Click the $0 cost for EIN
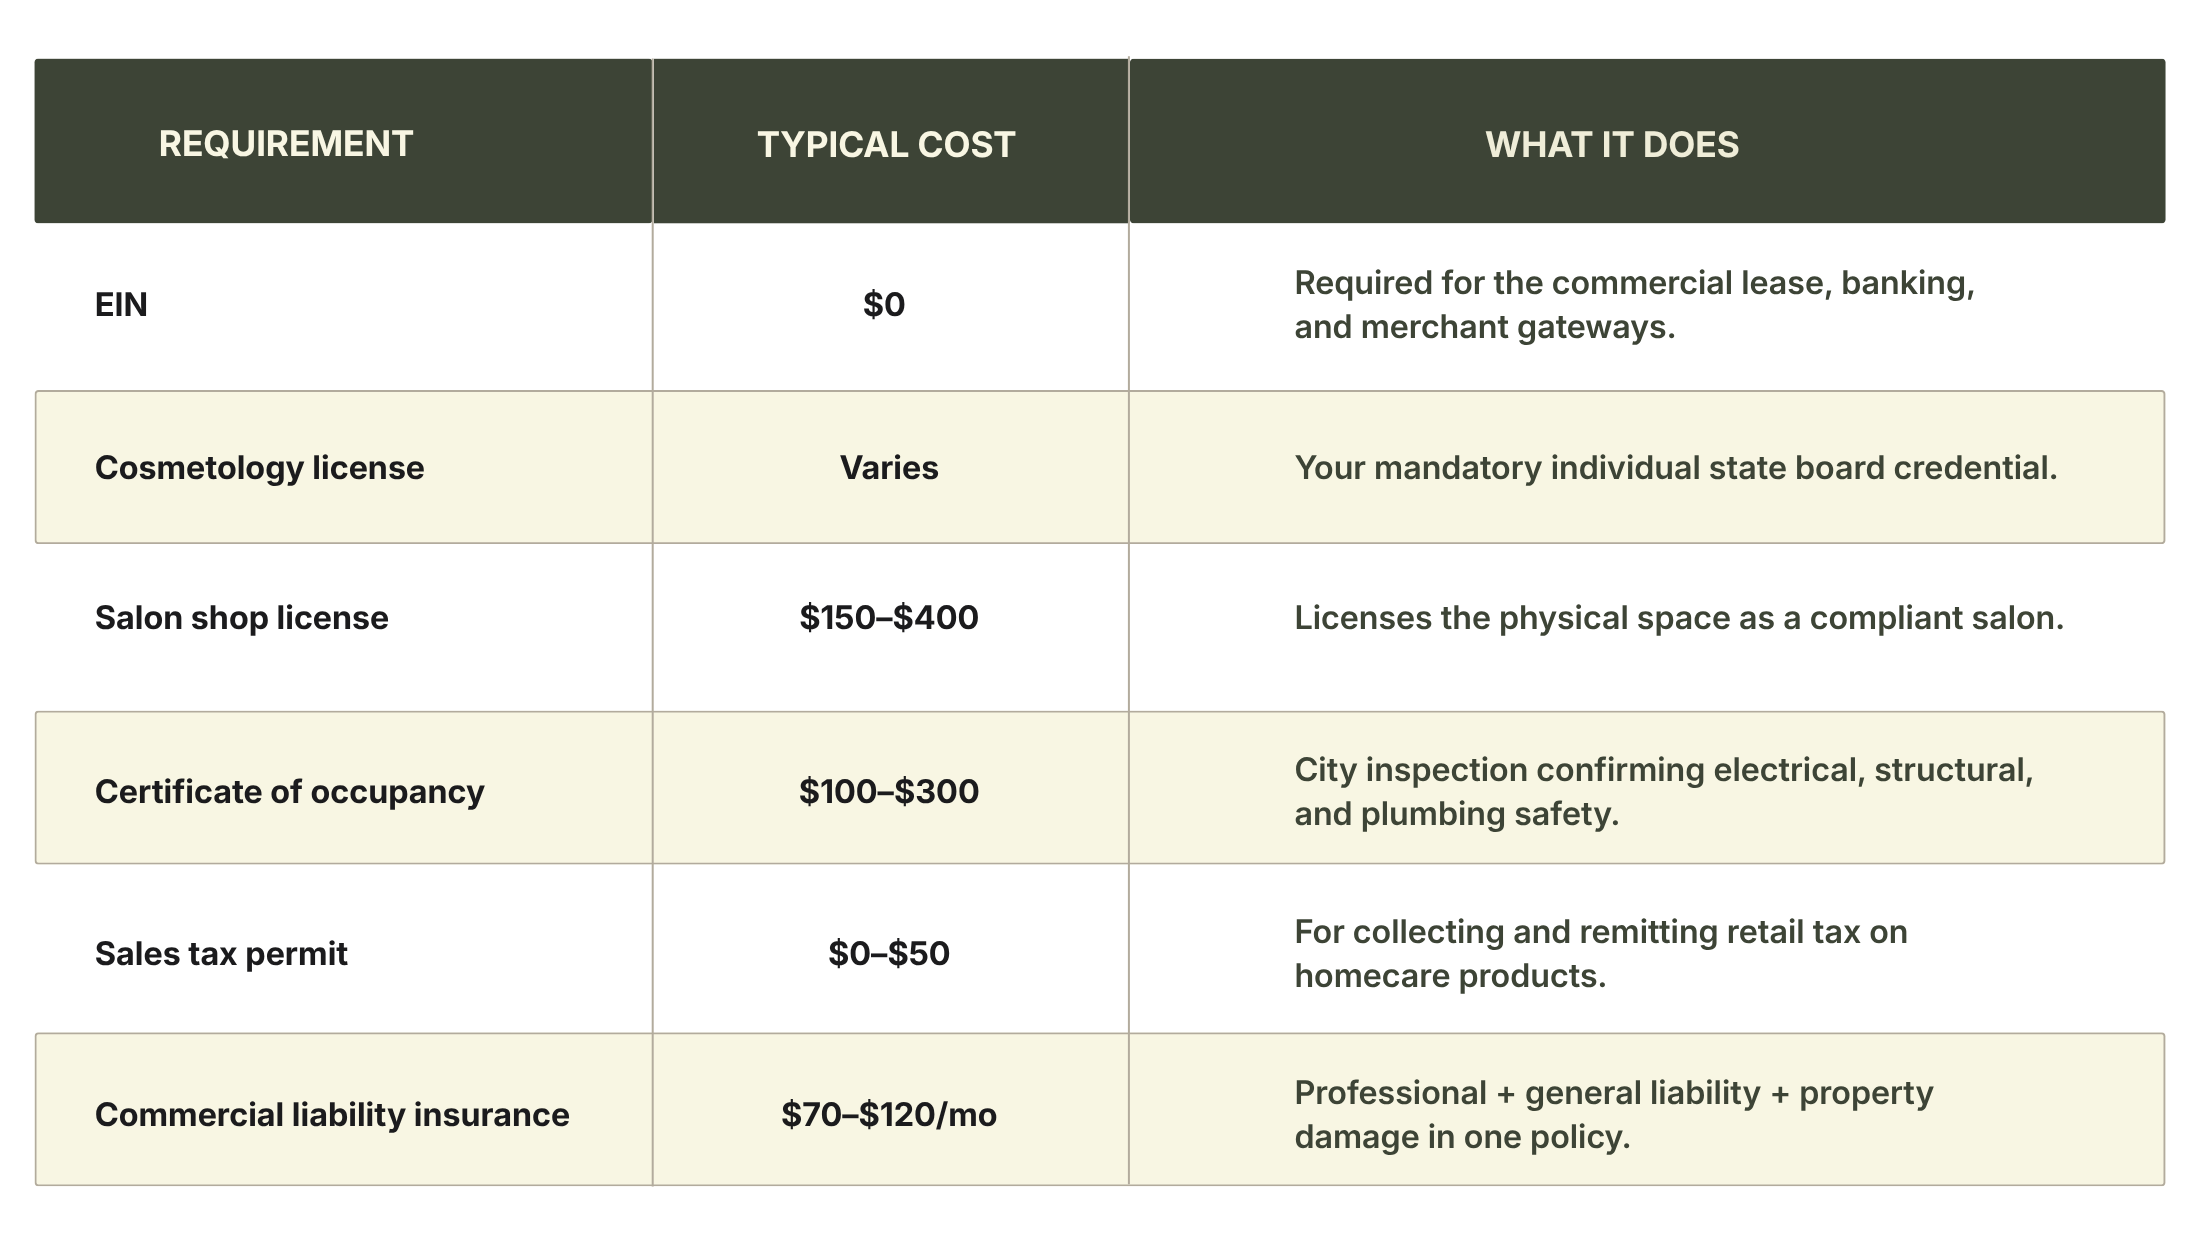The height and width of the screenshot is (1260, 2200). 884,304
